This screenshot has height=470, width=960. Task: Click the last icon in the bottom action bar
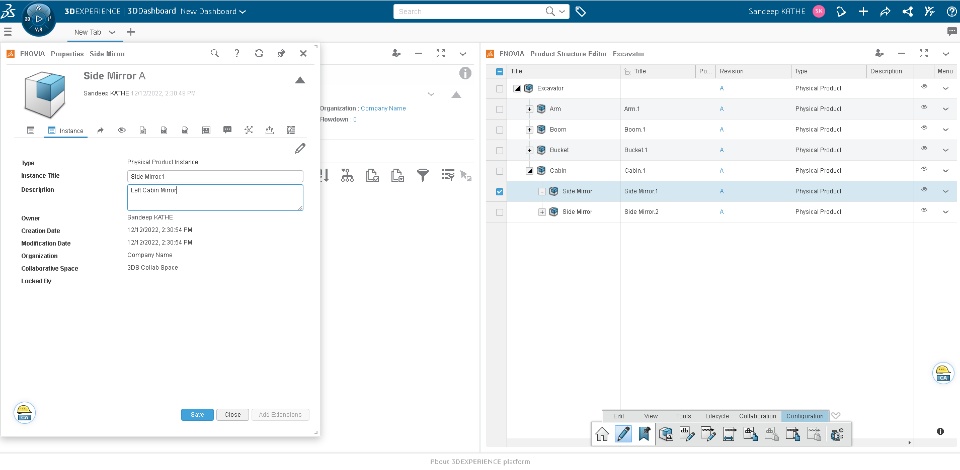tap(837, 434)
